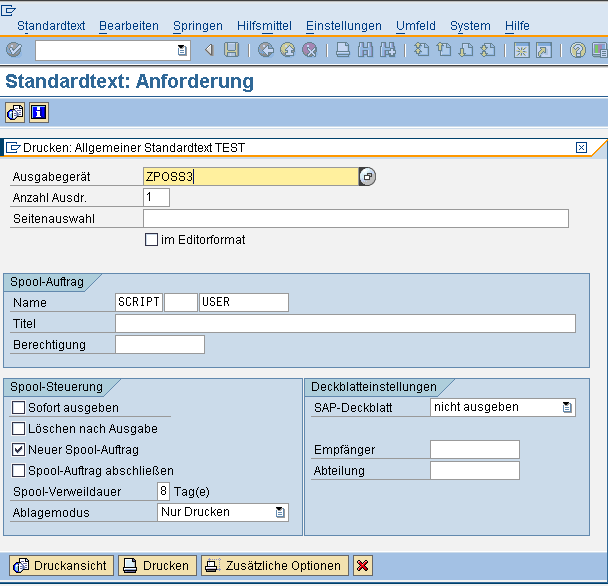Click the Druckansicht button
The width and height of the screenshot is (608, 586).
[60, 566]
